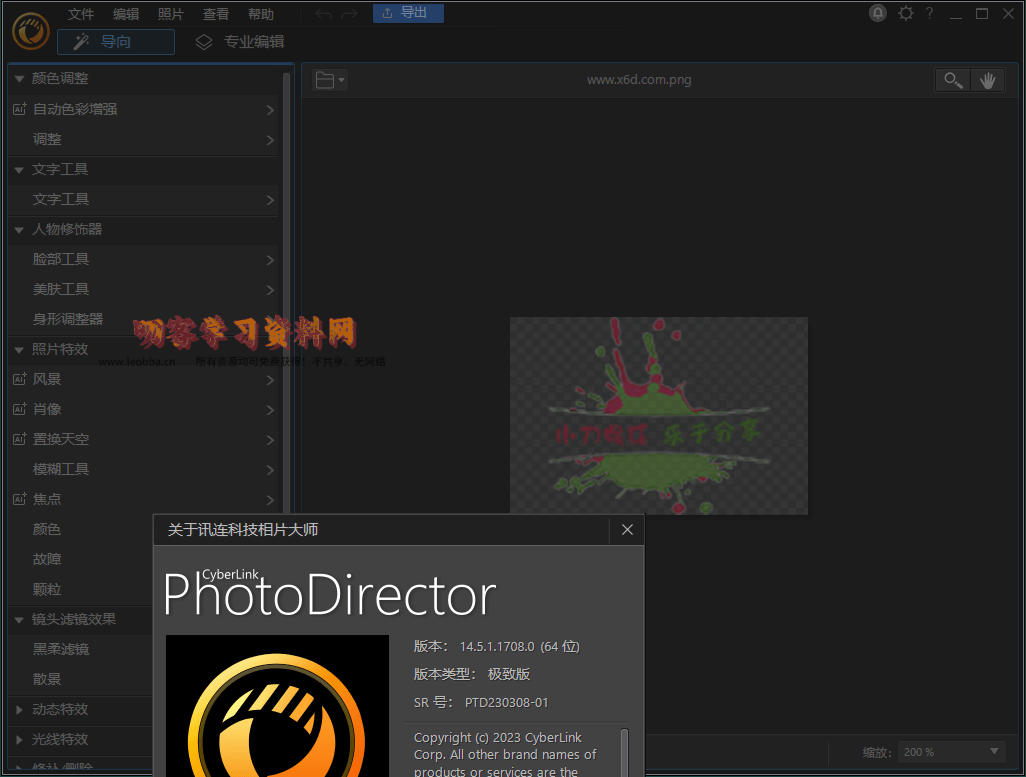Open the 缩放 200% dropdown
Image resolution: width=1026 pixels, height=777 pixels.
click(951, 751)
